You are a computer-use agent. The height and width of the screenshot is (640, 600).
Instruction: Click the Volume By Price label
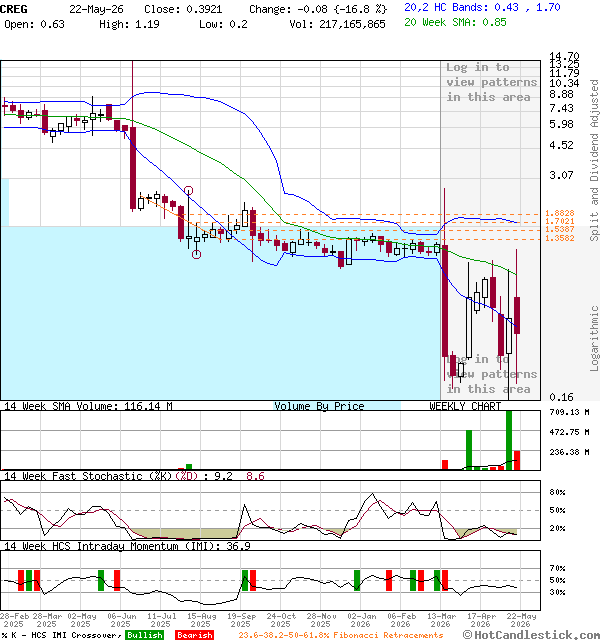[319, 406]
